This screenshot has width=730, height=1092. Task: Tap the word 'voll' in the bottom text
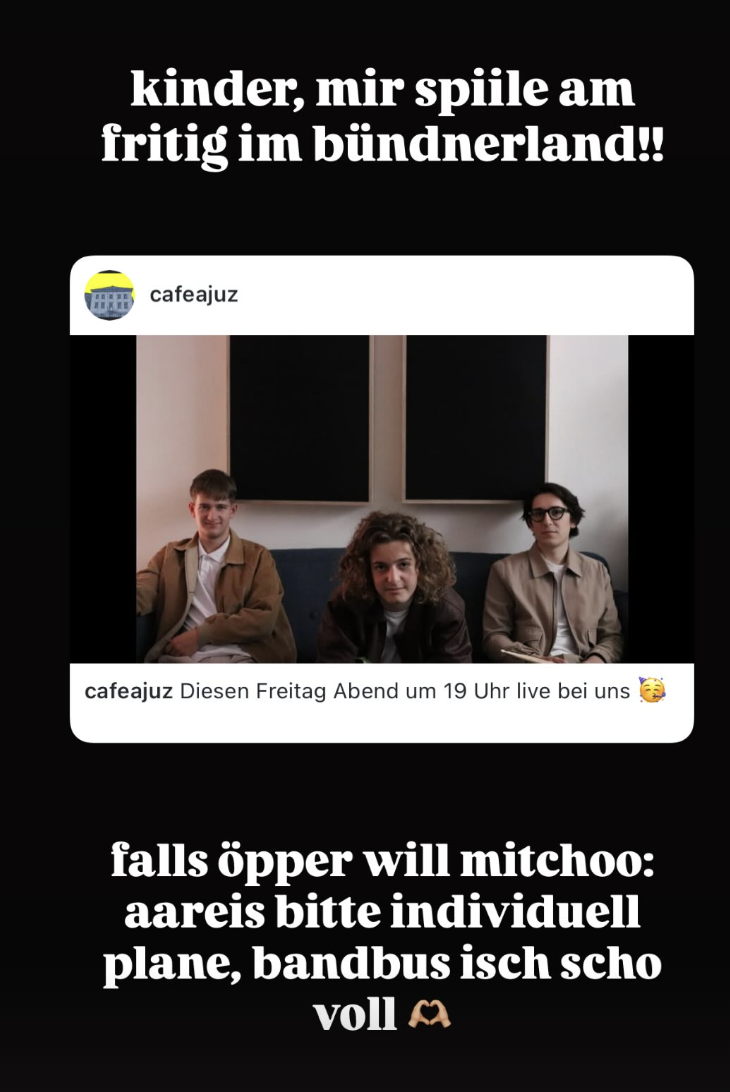(355, 1015)
